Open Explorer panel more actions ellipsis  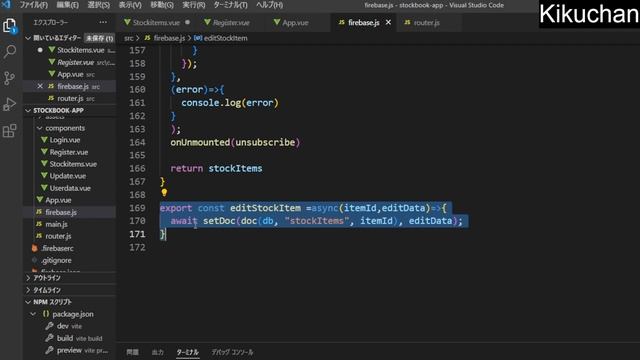coord(103,22)
